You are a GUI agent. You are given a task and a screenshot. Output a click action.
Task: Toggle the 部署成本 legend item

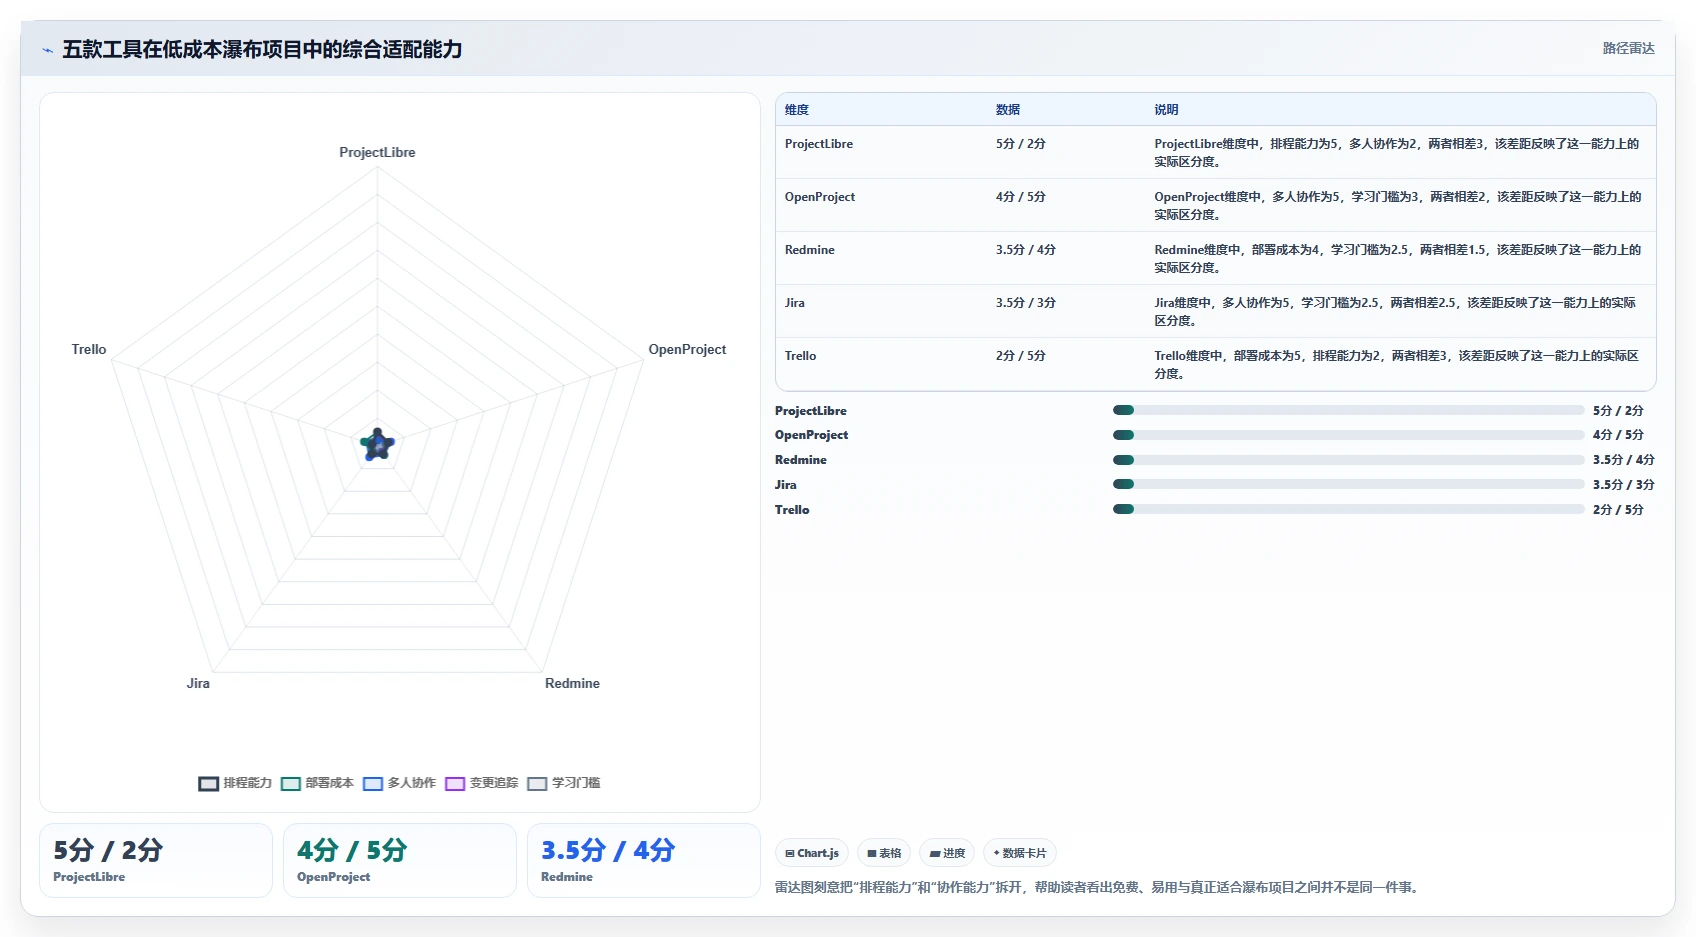pyautogui.click(x=317, y=783)
